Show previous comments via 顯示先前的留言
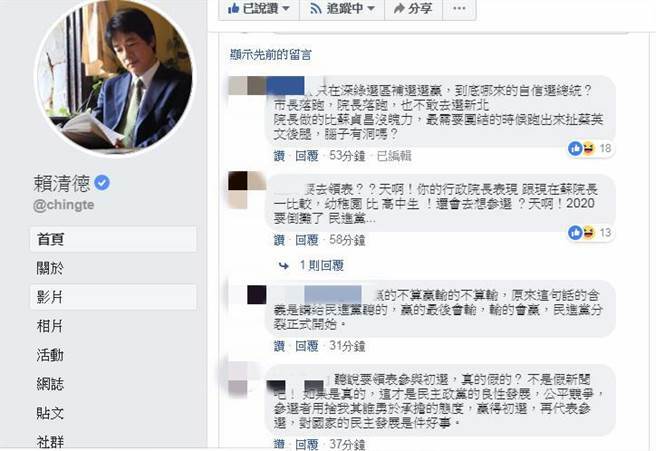This screenshot has height=451, width=656. 271,54
